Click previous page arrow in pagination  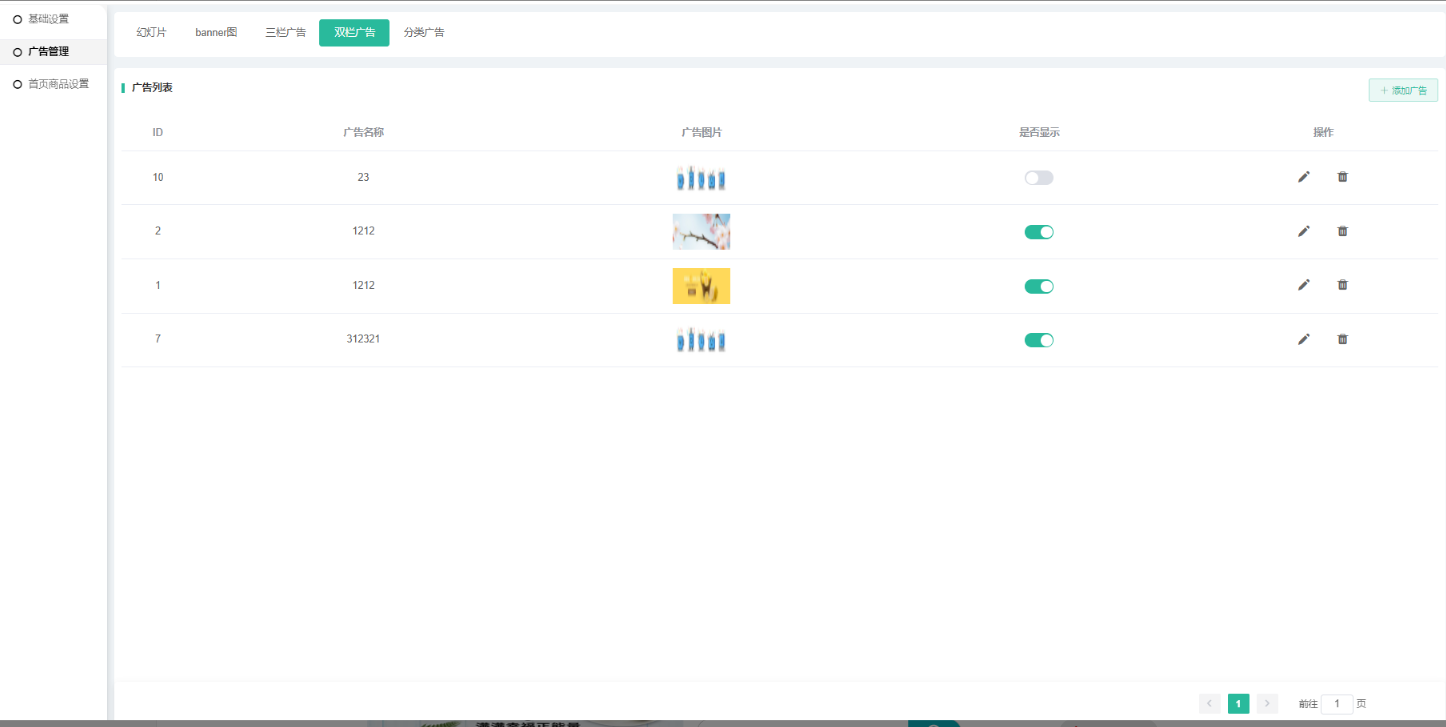pos(1209,704)
